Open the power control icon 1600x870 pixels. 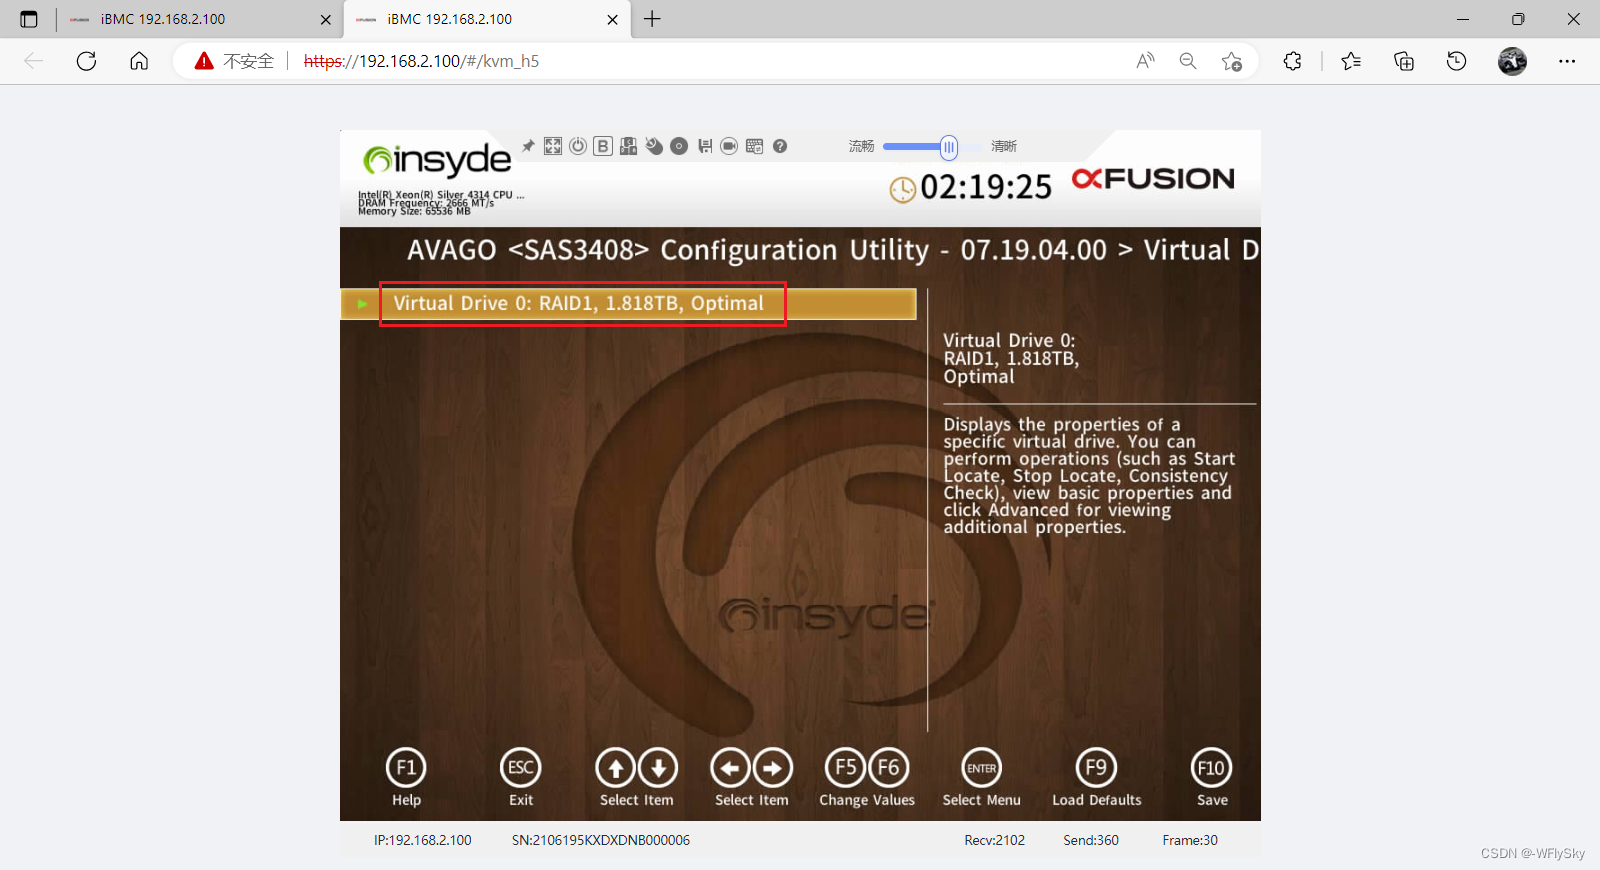tap(578, 146)
